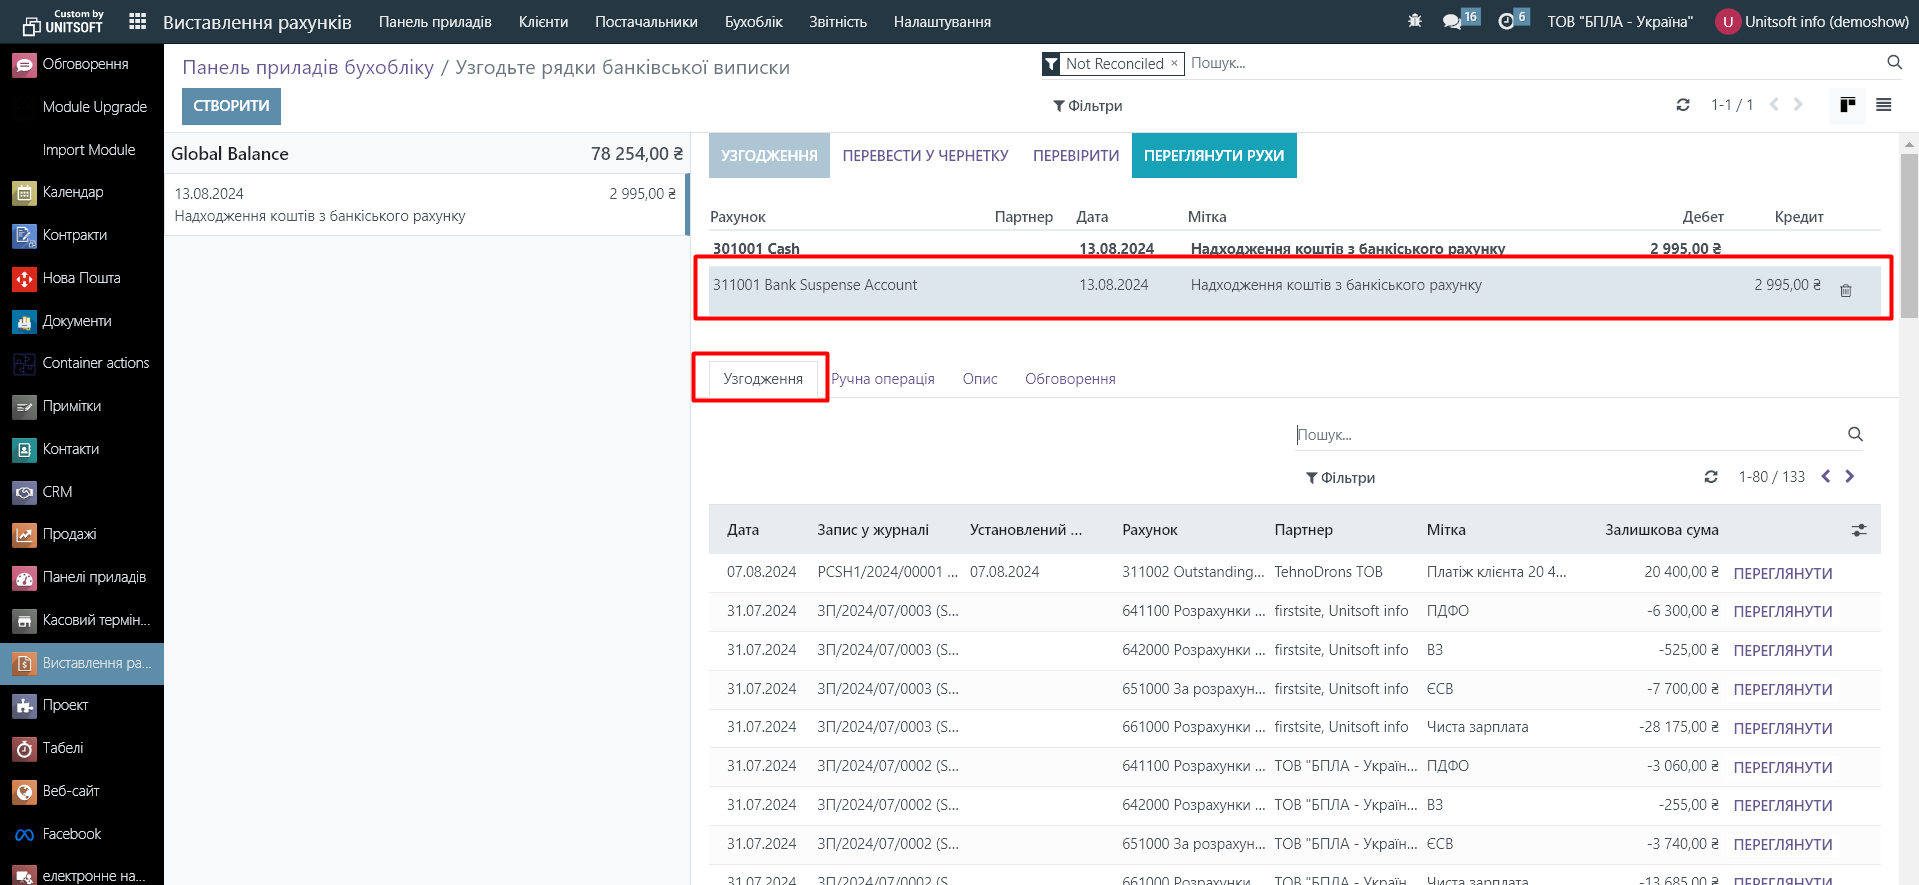
Task: Open the Бухоблік menu
Action: tap(753, 22)
